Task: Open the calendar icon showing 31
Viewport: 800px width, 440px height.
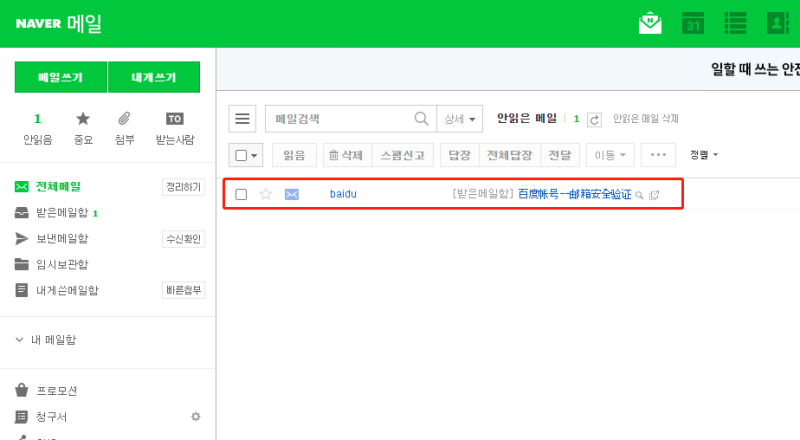Action: tap(693, 23)
